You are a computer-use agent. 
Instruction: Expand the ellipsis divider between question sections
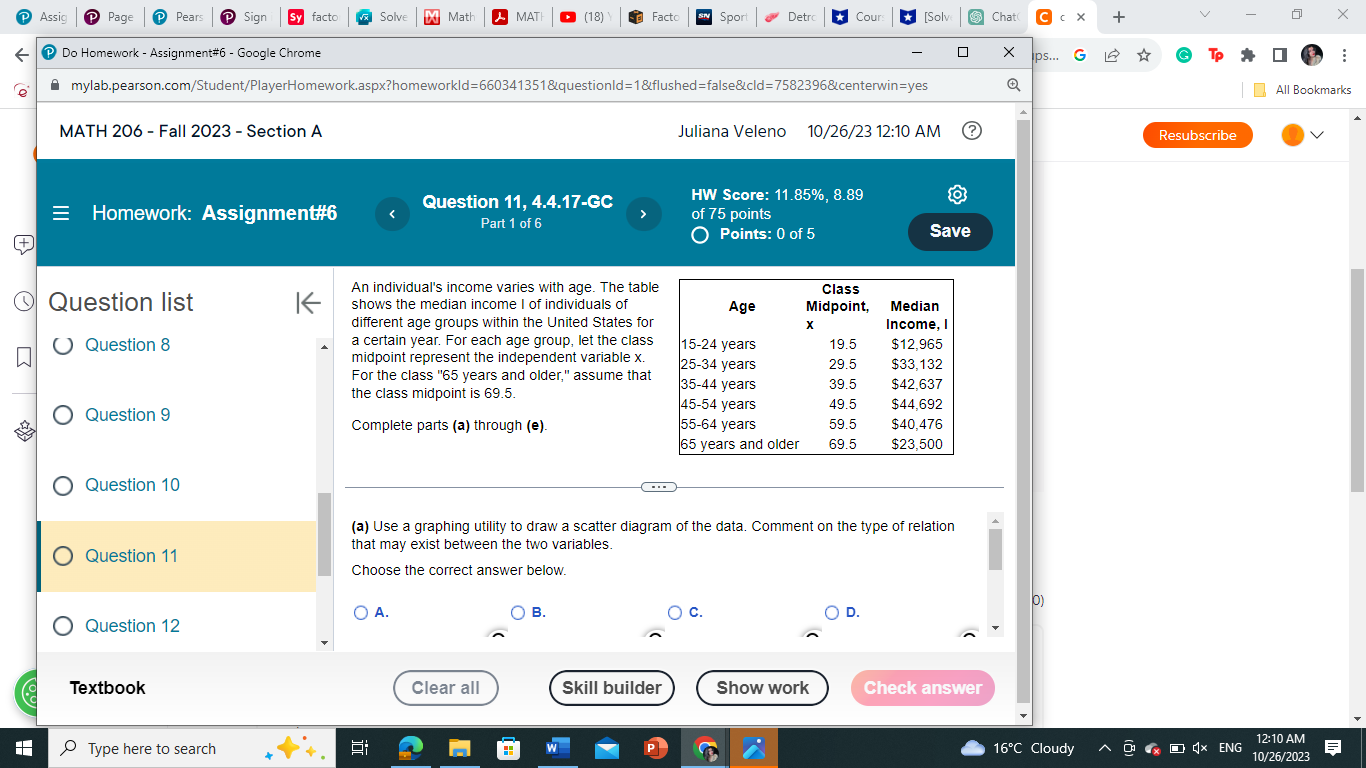(659, 487)
